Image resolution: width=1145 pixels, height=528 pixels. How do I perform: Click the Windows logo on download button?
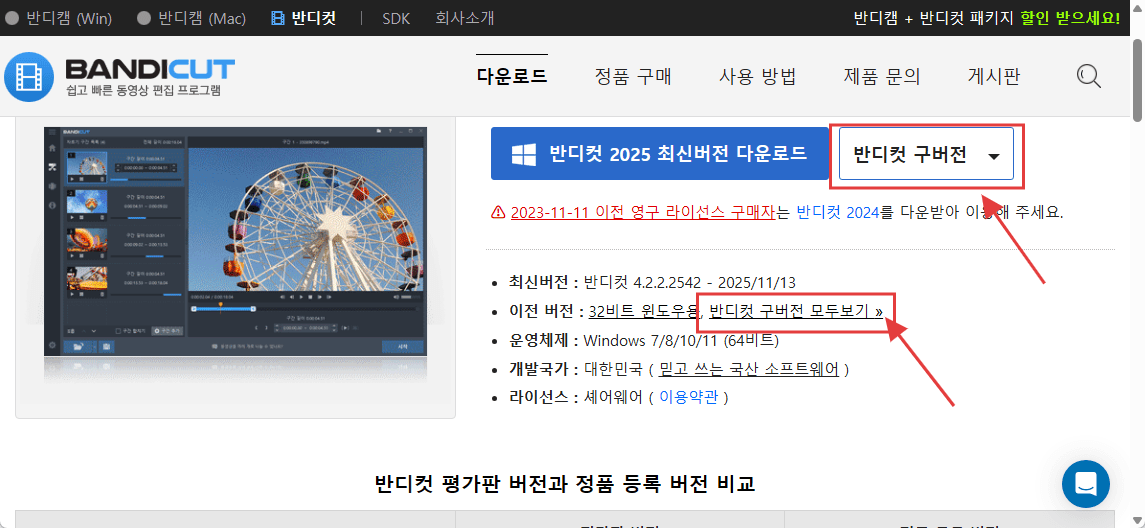click(x=523, y=154)
